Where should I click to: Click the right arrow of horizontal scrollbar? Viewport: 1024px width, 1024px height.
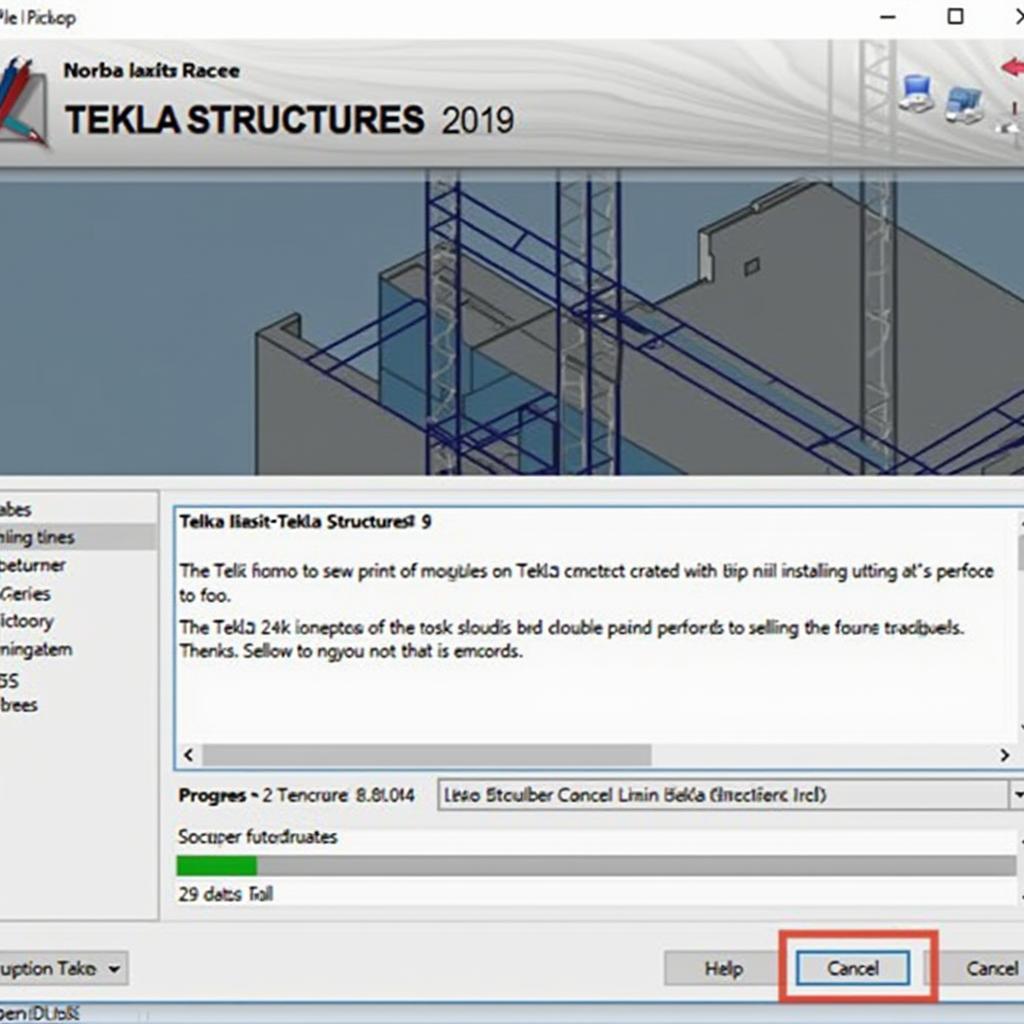pos(1004,755)
